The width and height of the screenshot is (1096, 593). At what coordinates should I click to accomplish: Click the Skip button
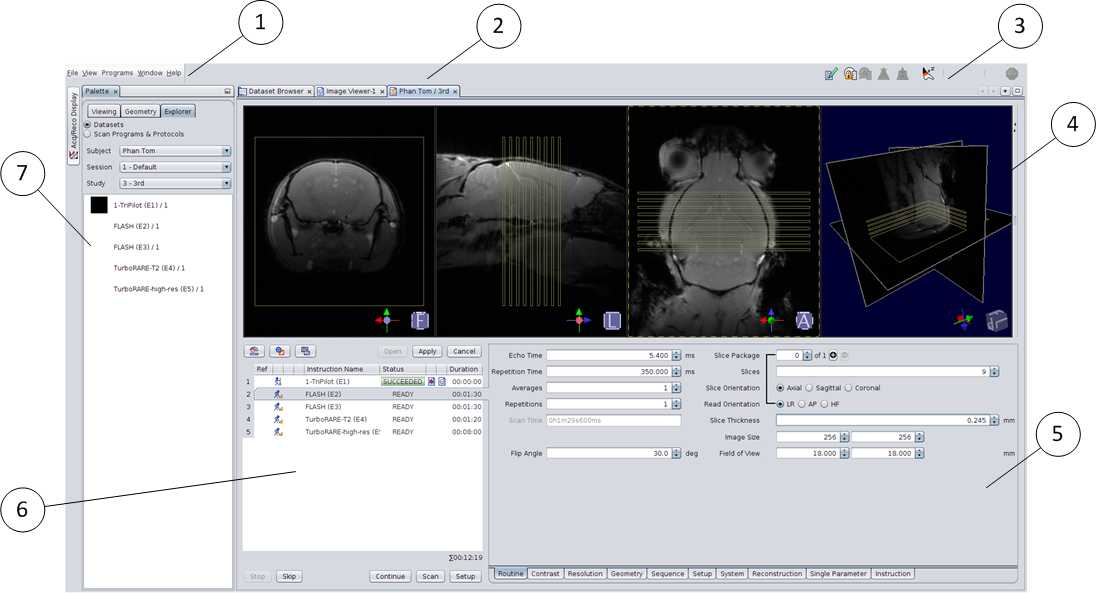tap(289, 576)
